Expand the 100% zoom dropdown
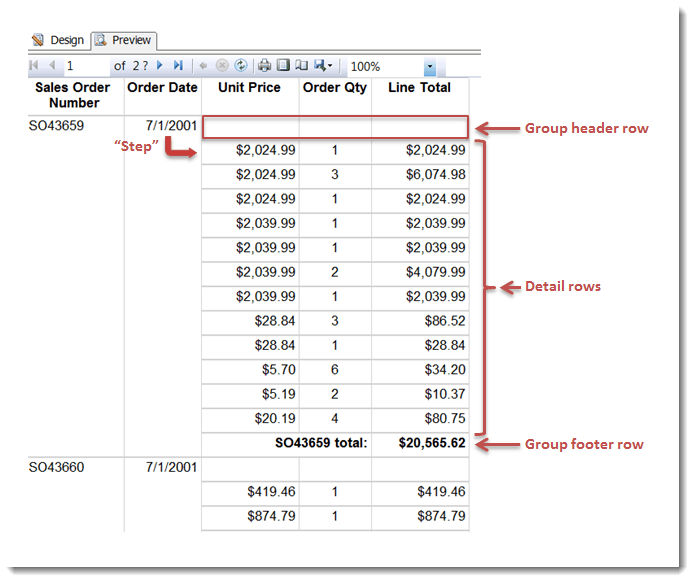The height and width of the screenshot is (582, 694). coord(429,67)
